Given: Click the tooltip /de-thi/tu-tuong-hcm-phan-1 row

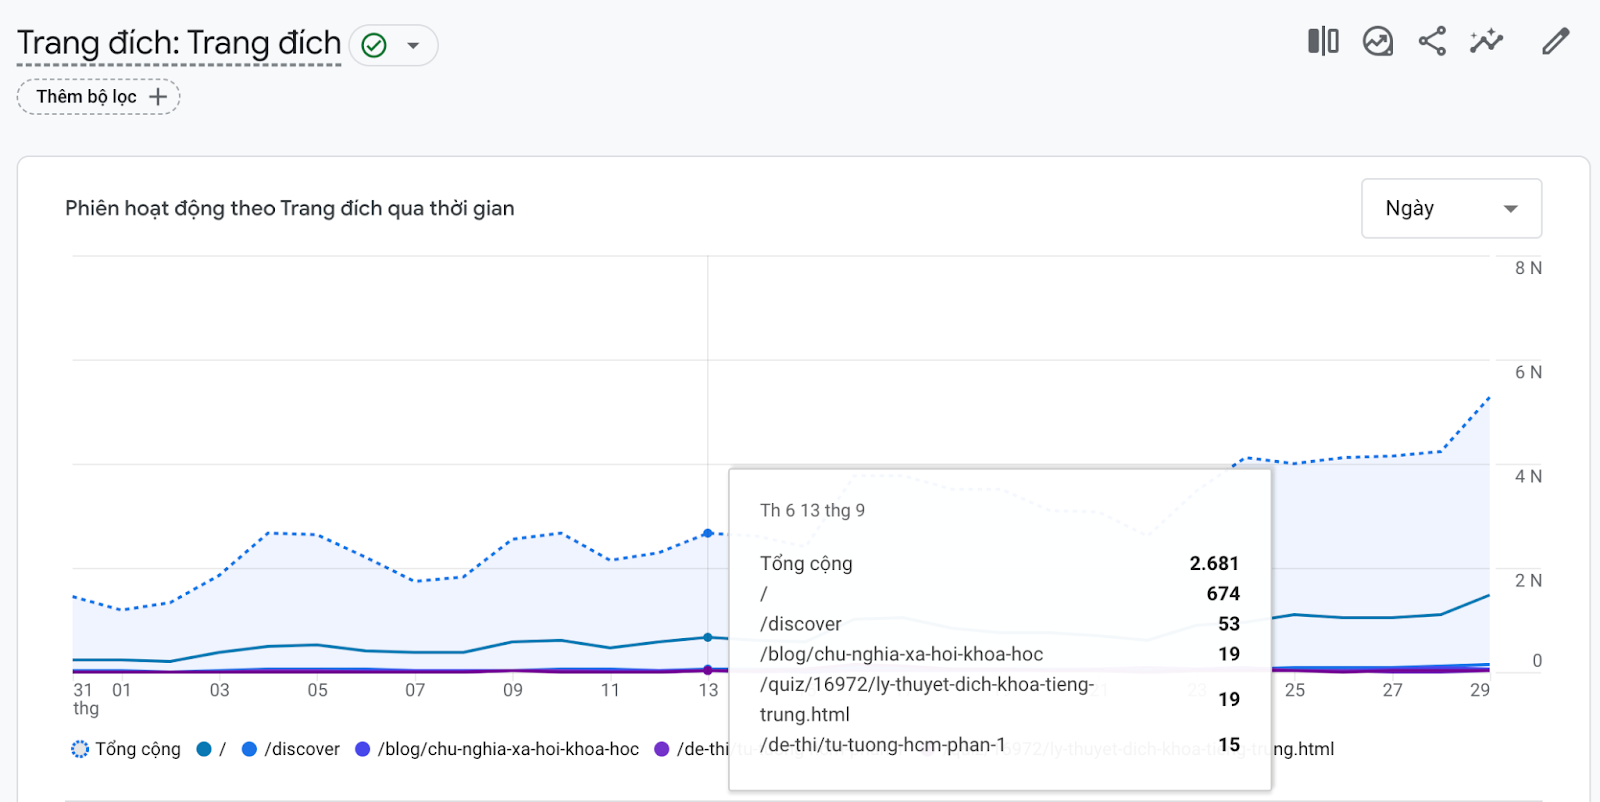Looking at the screenshot, I should tap(1000, 744).
